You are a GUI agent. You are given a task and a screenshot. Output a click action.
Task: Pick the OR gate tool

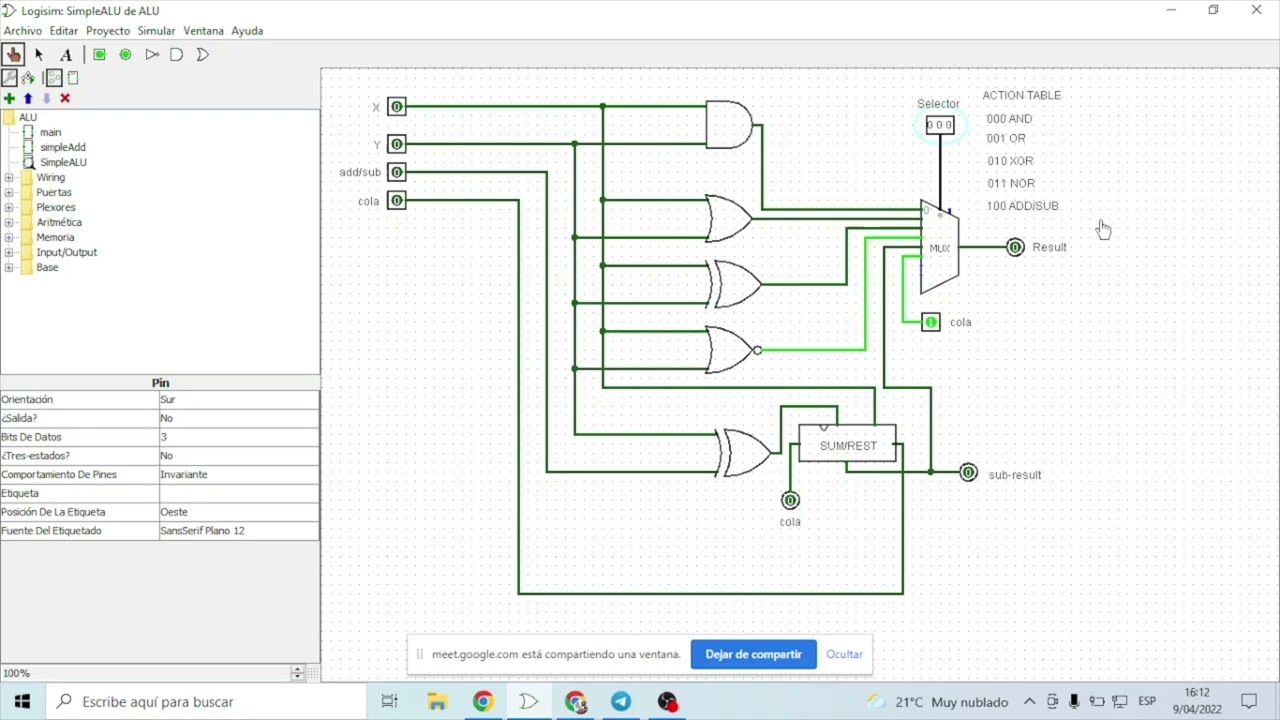click(x=203, y=55)
